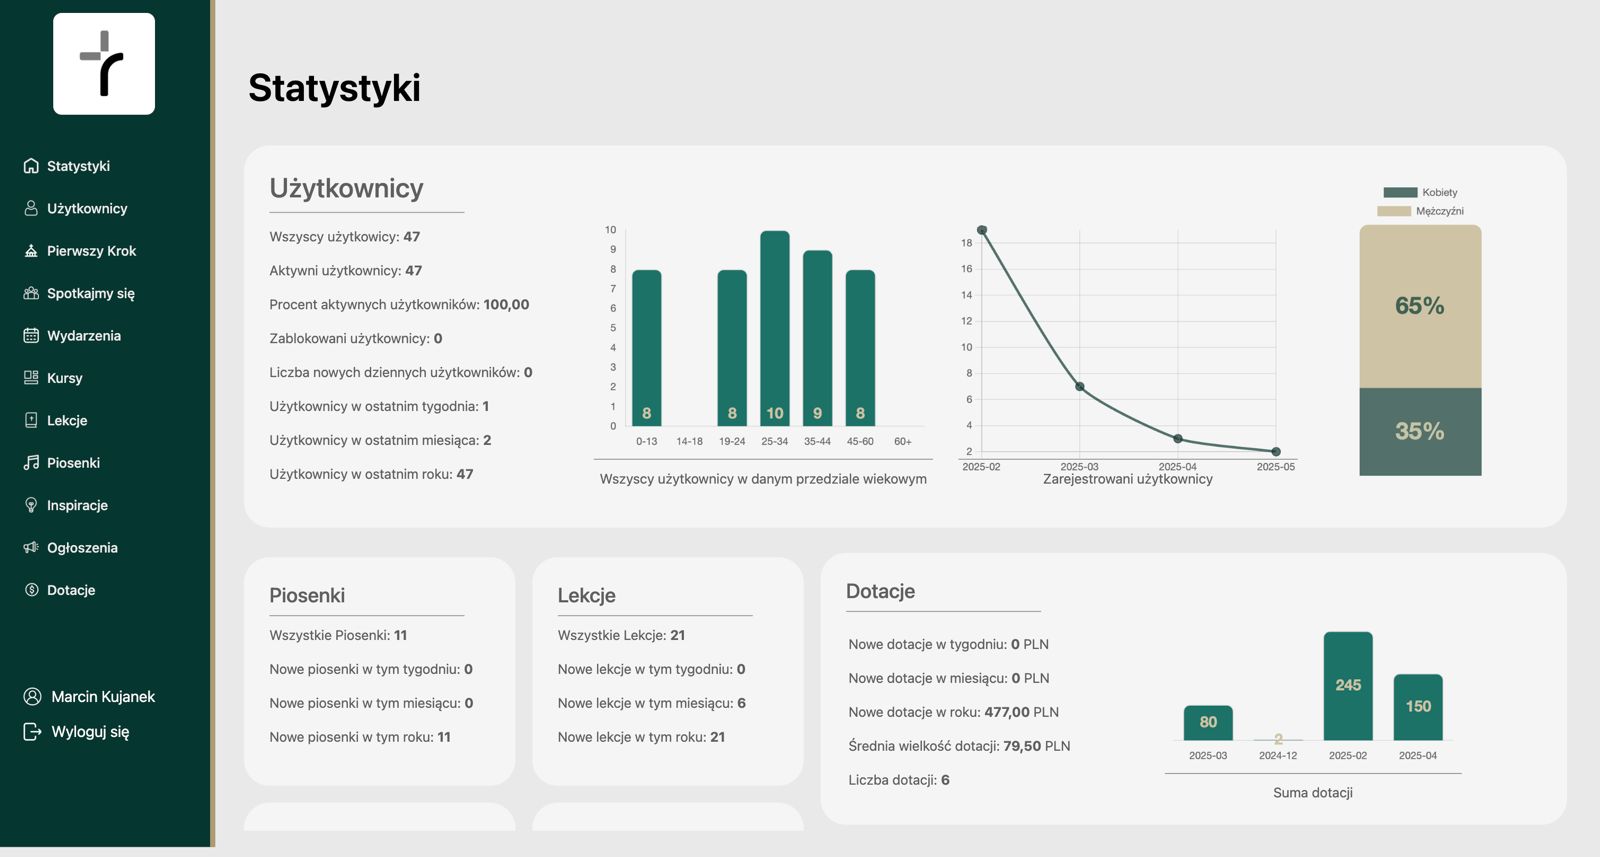Click the Użytkownicy person icon

tap(31, 208)
